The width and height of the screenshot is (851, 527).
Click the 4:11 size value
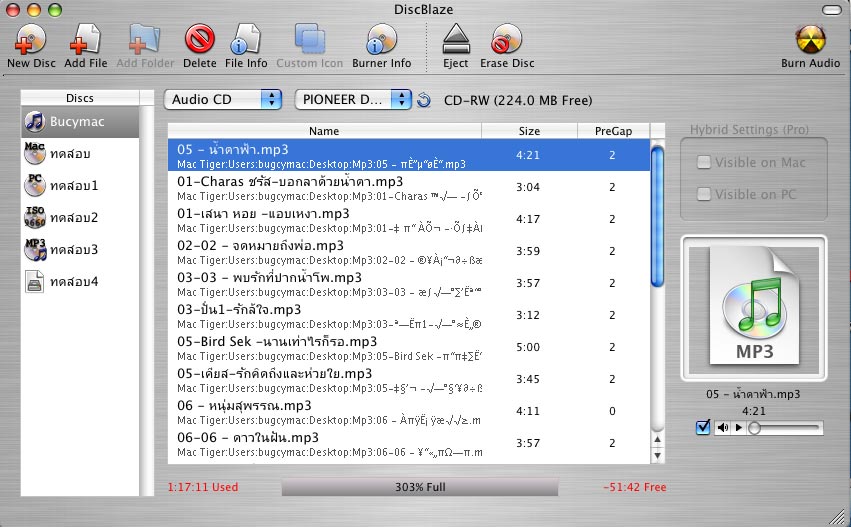528,411
